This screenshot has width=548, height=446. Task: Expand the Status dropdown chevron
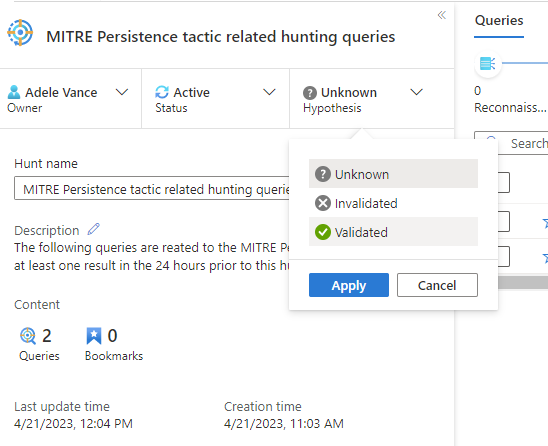[269, 92]
